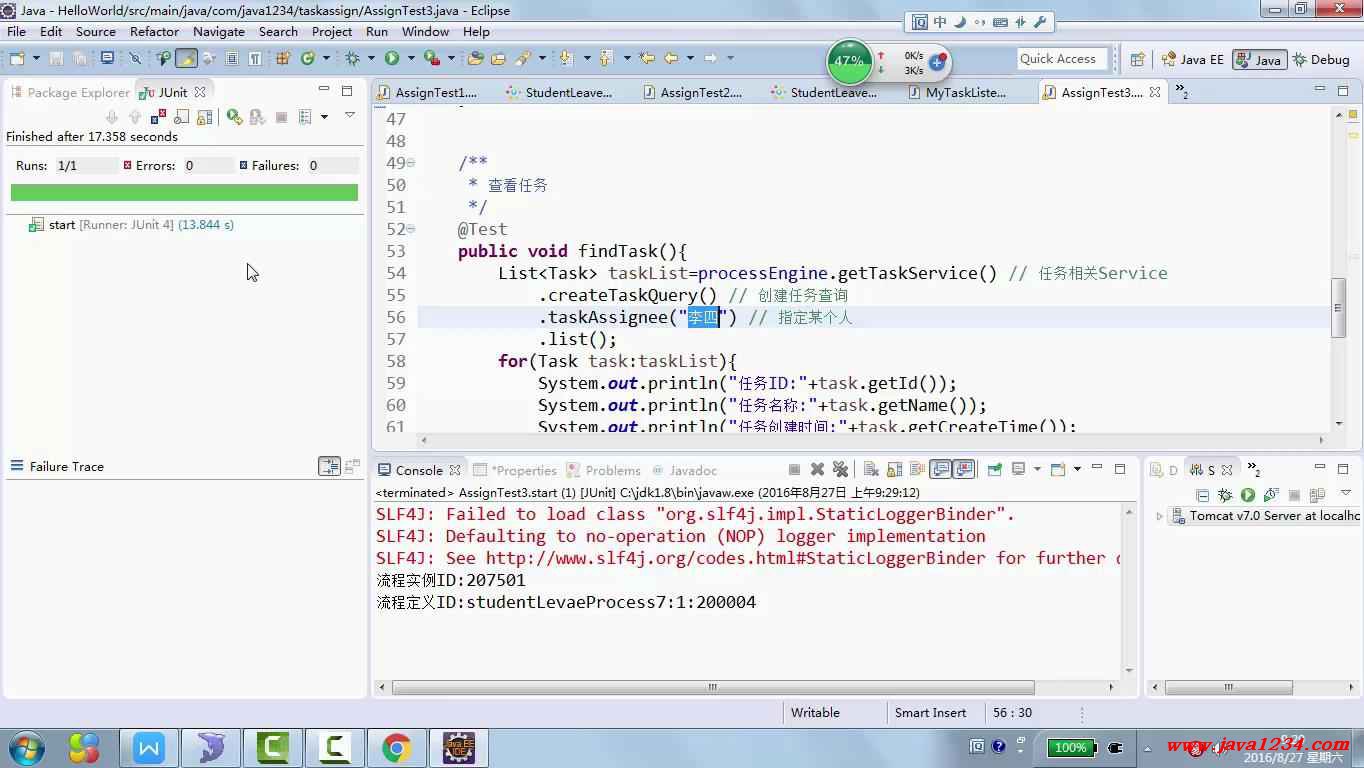The height and width of the screenshot is (768, 1364).
Task: Click the Debug bug toolbar icon
Action: click(x=352, y=58)
